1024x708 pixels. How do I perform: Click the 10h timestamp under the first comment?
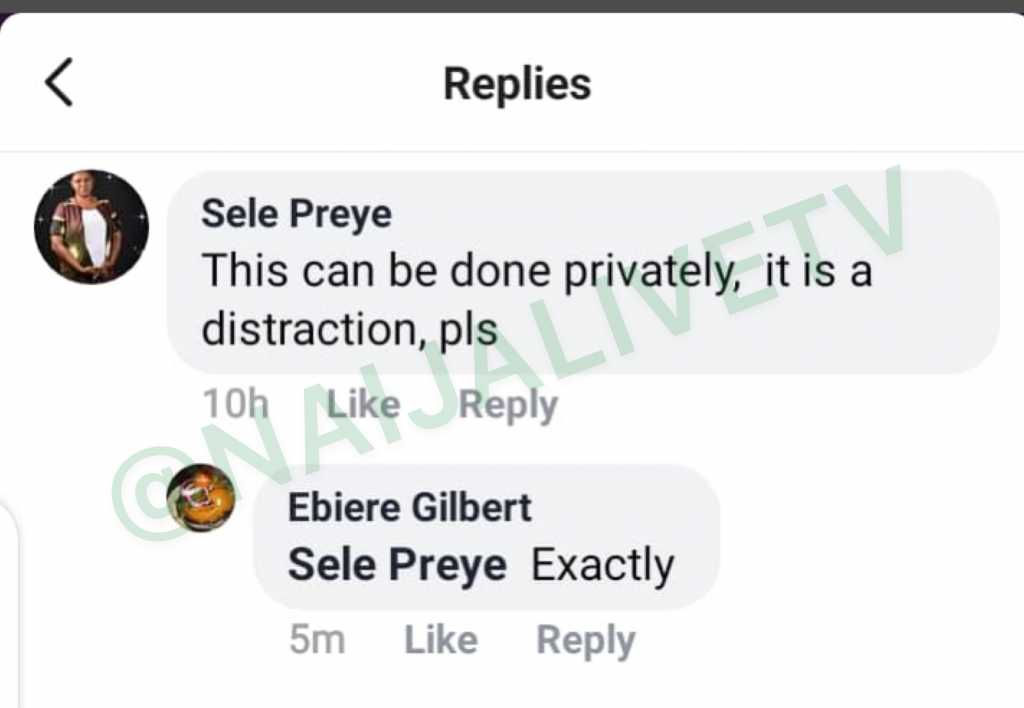[236, 404]
